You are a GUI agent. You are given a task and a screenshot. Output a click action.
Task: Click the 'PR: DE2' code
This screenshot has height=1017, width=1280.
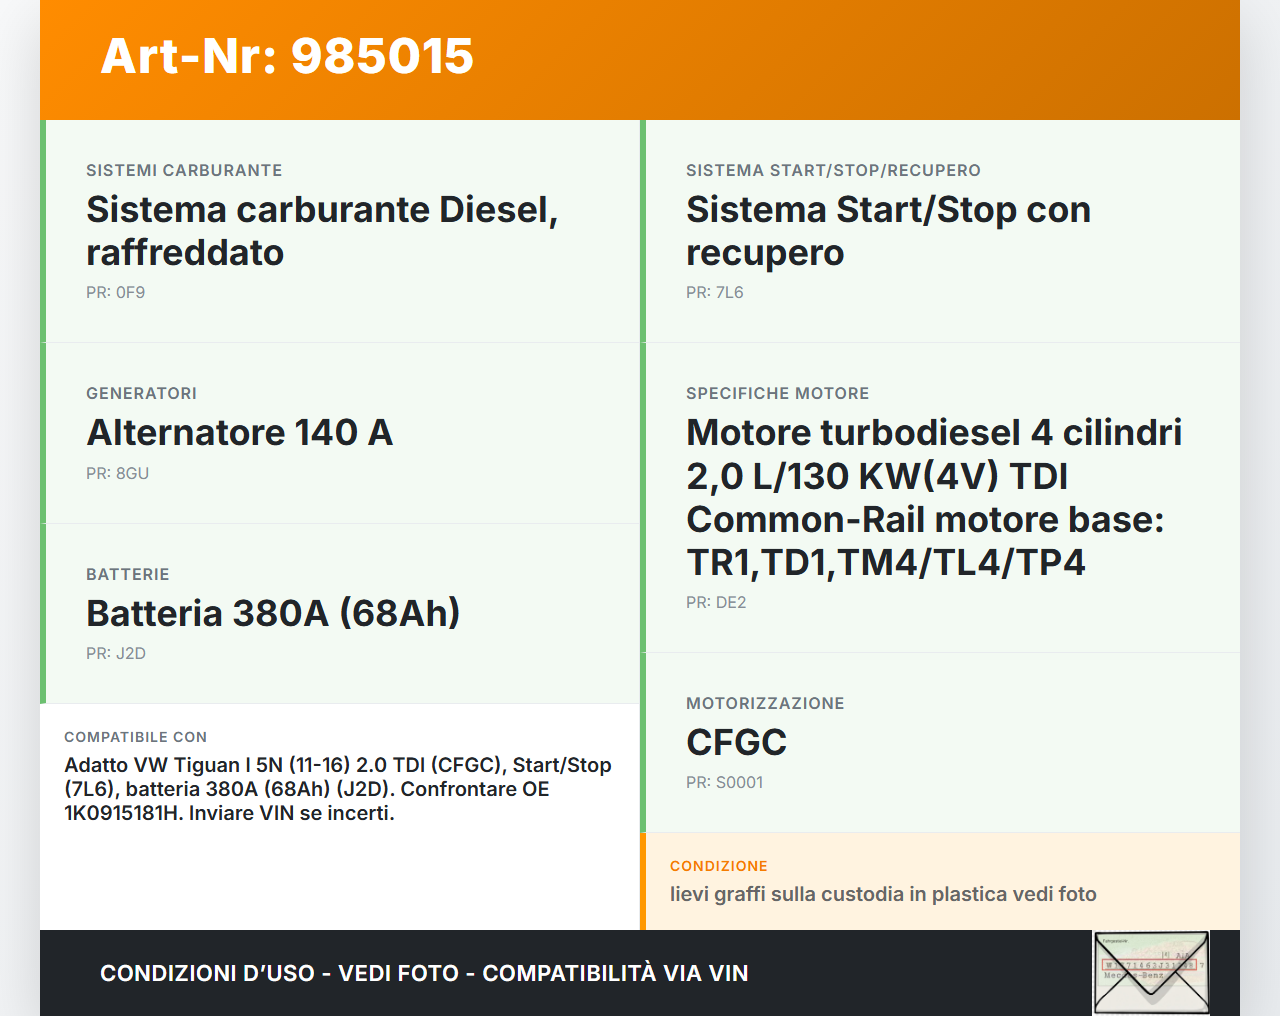click(x=716, y=602)
